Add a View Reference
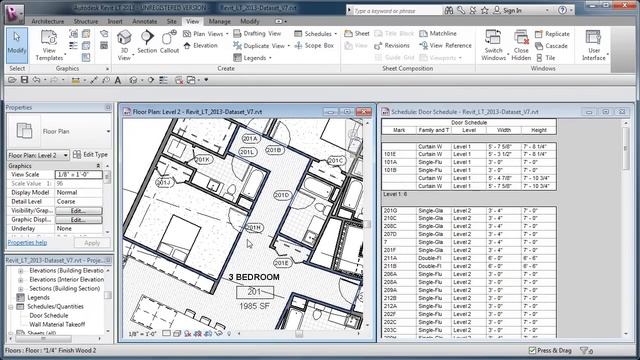The image size is (640, 360). pos(445,46)
